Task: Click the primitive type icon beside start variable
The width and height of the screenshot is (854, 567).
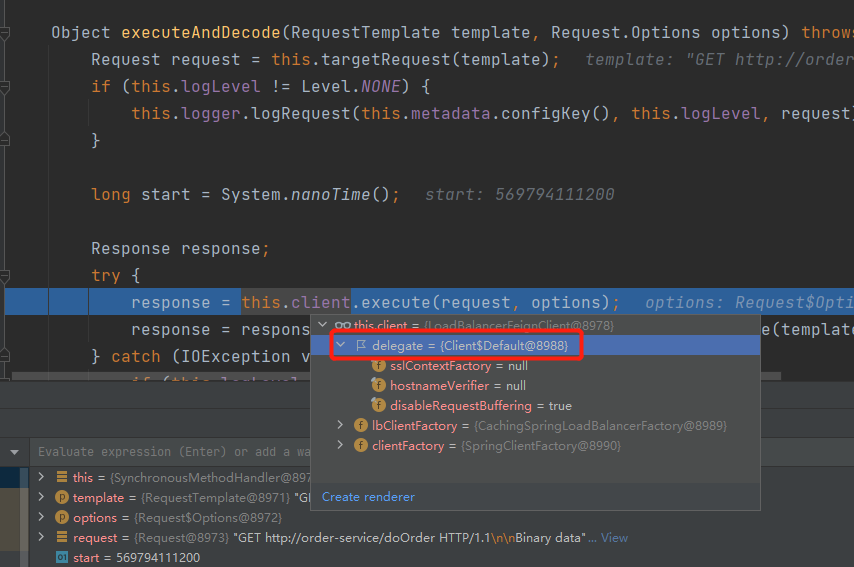Action: (62, 558)
